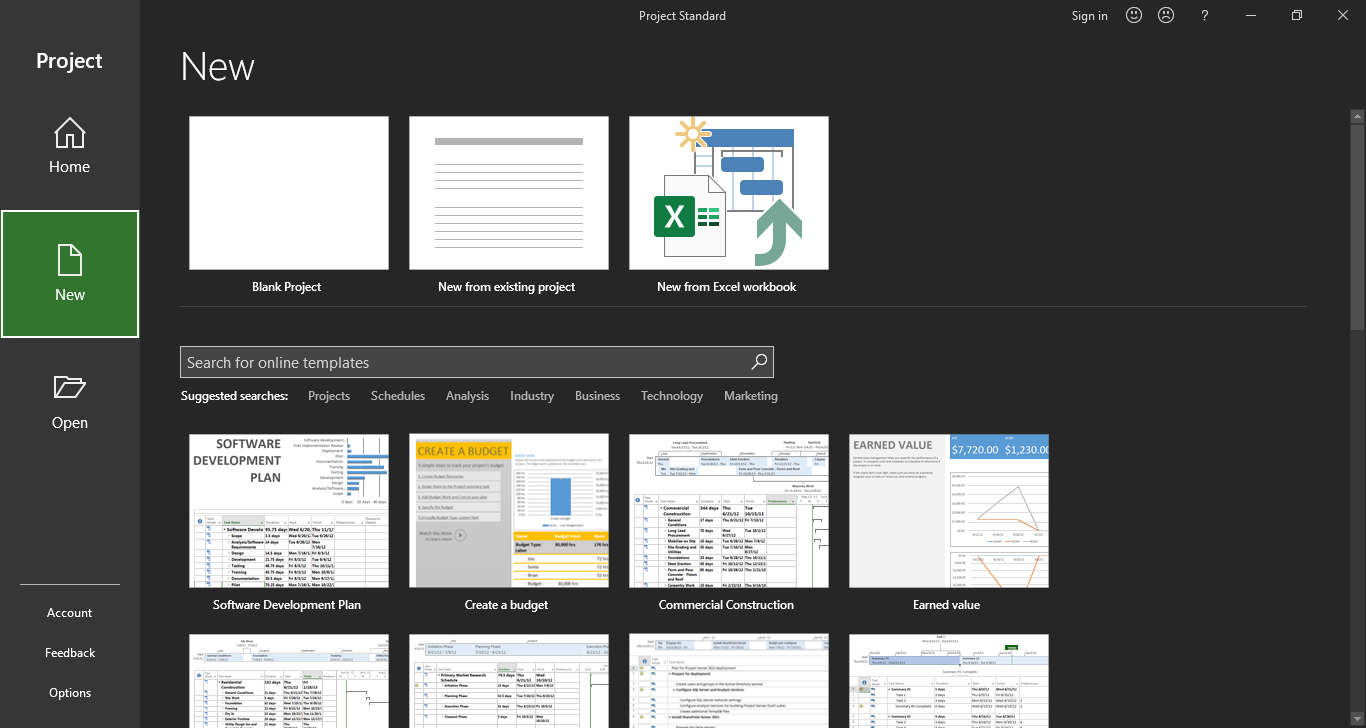Click the scrollbar down arrow
Viewport: 1366px width, 728px height.
click(1357, 719)
